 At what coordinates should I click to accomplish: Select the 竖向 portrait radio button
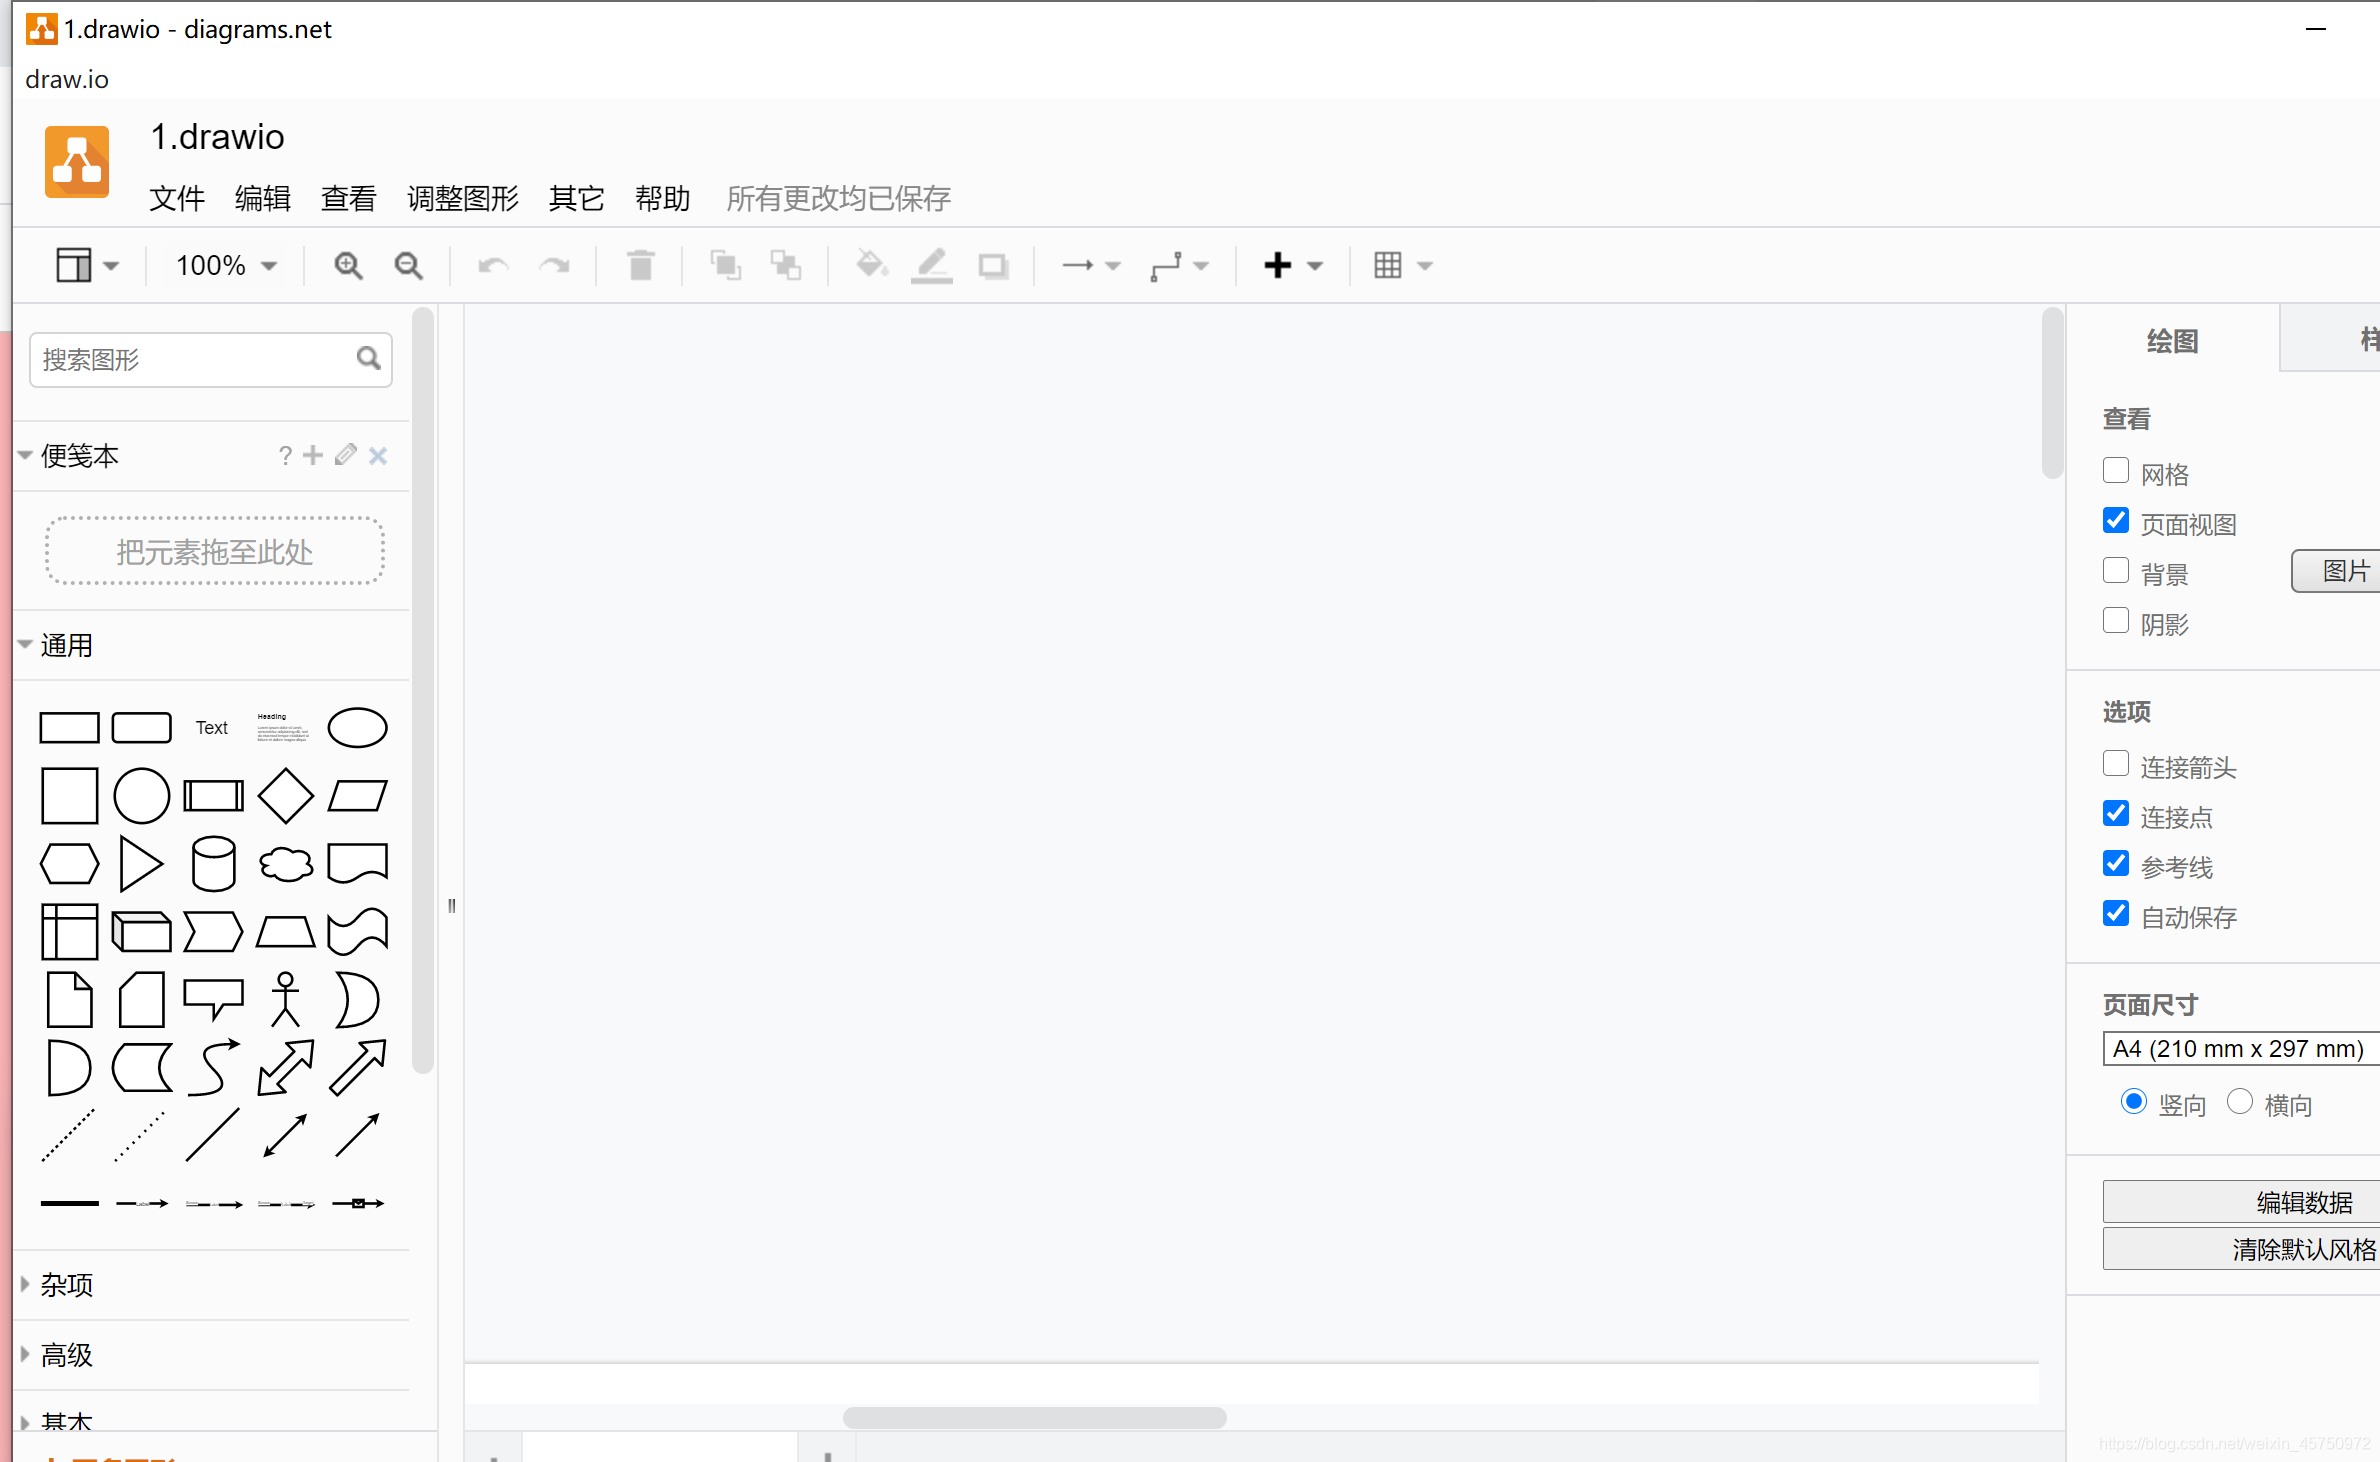[2133, 1102]
